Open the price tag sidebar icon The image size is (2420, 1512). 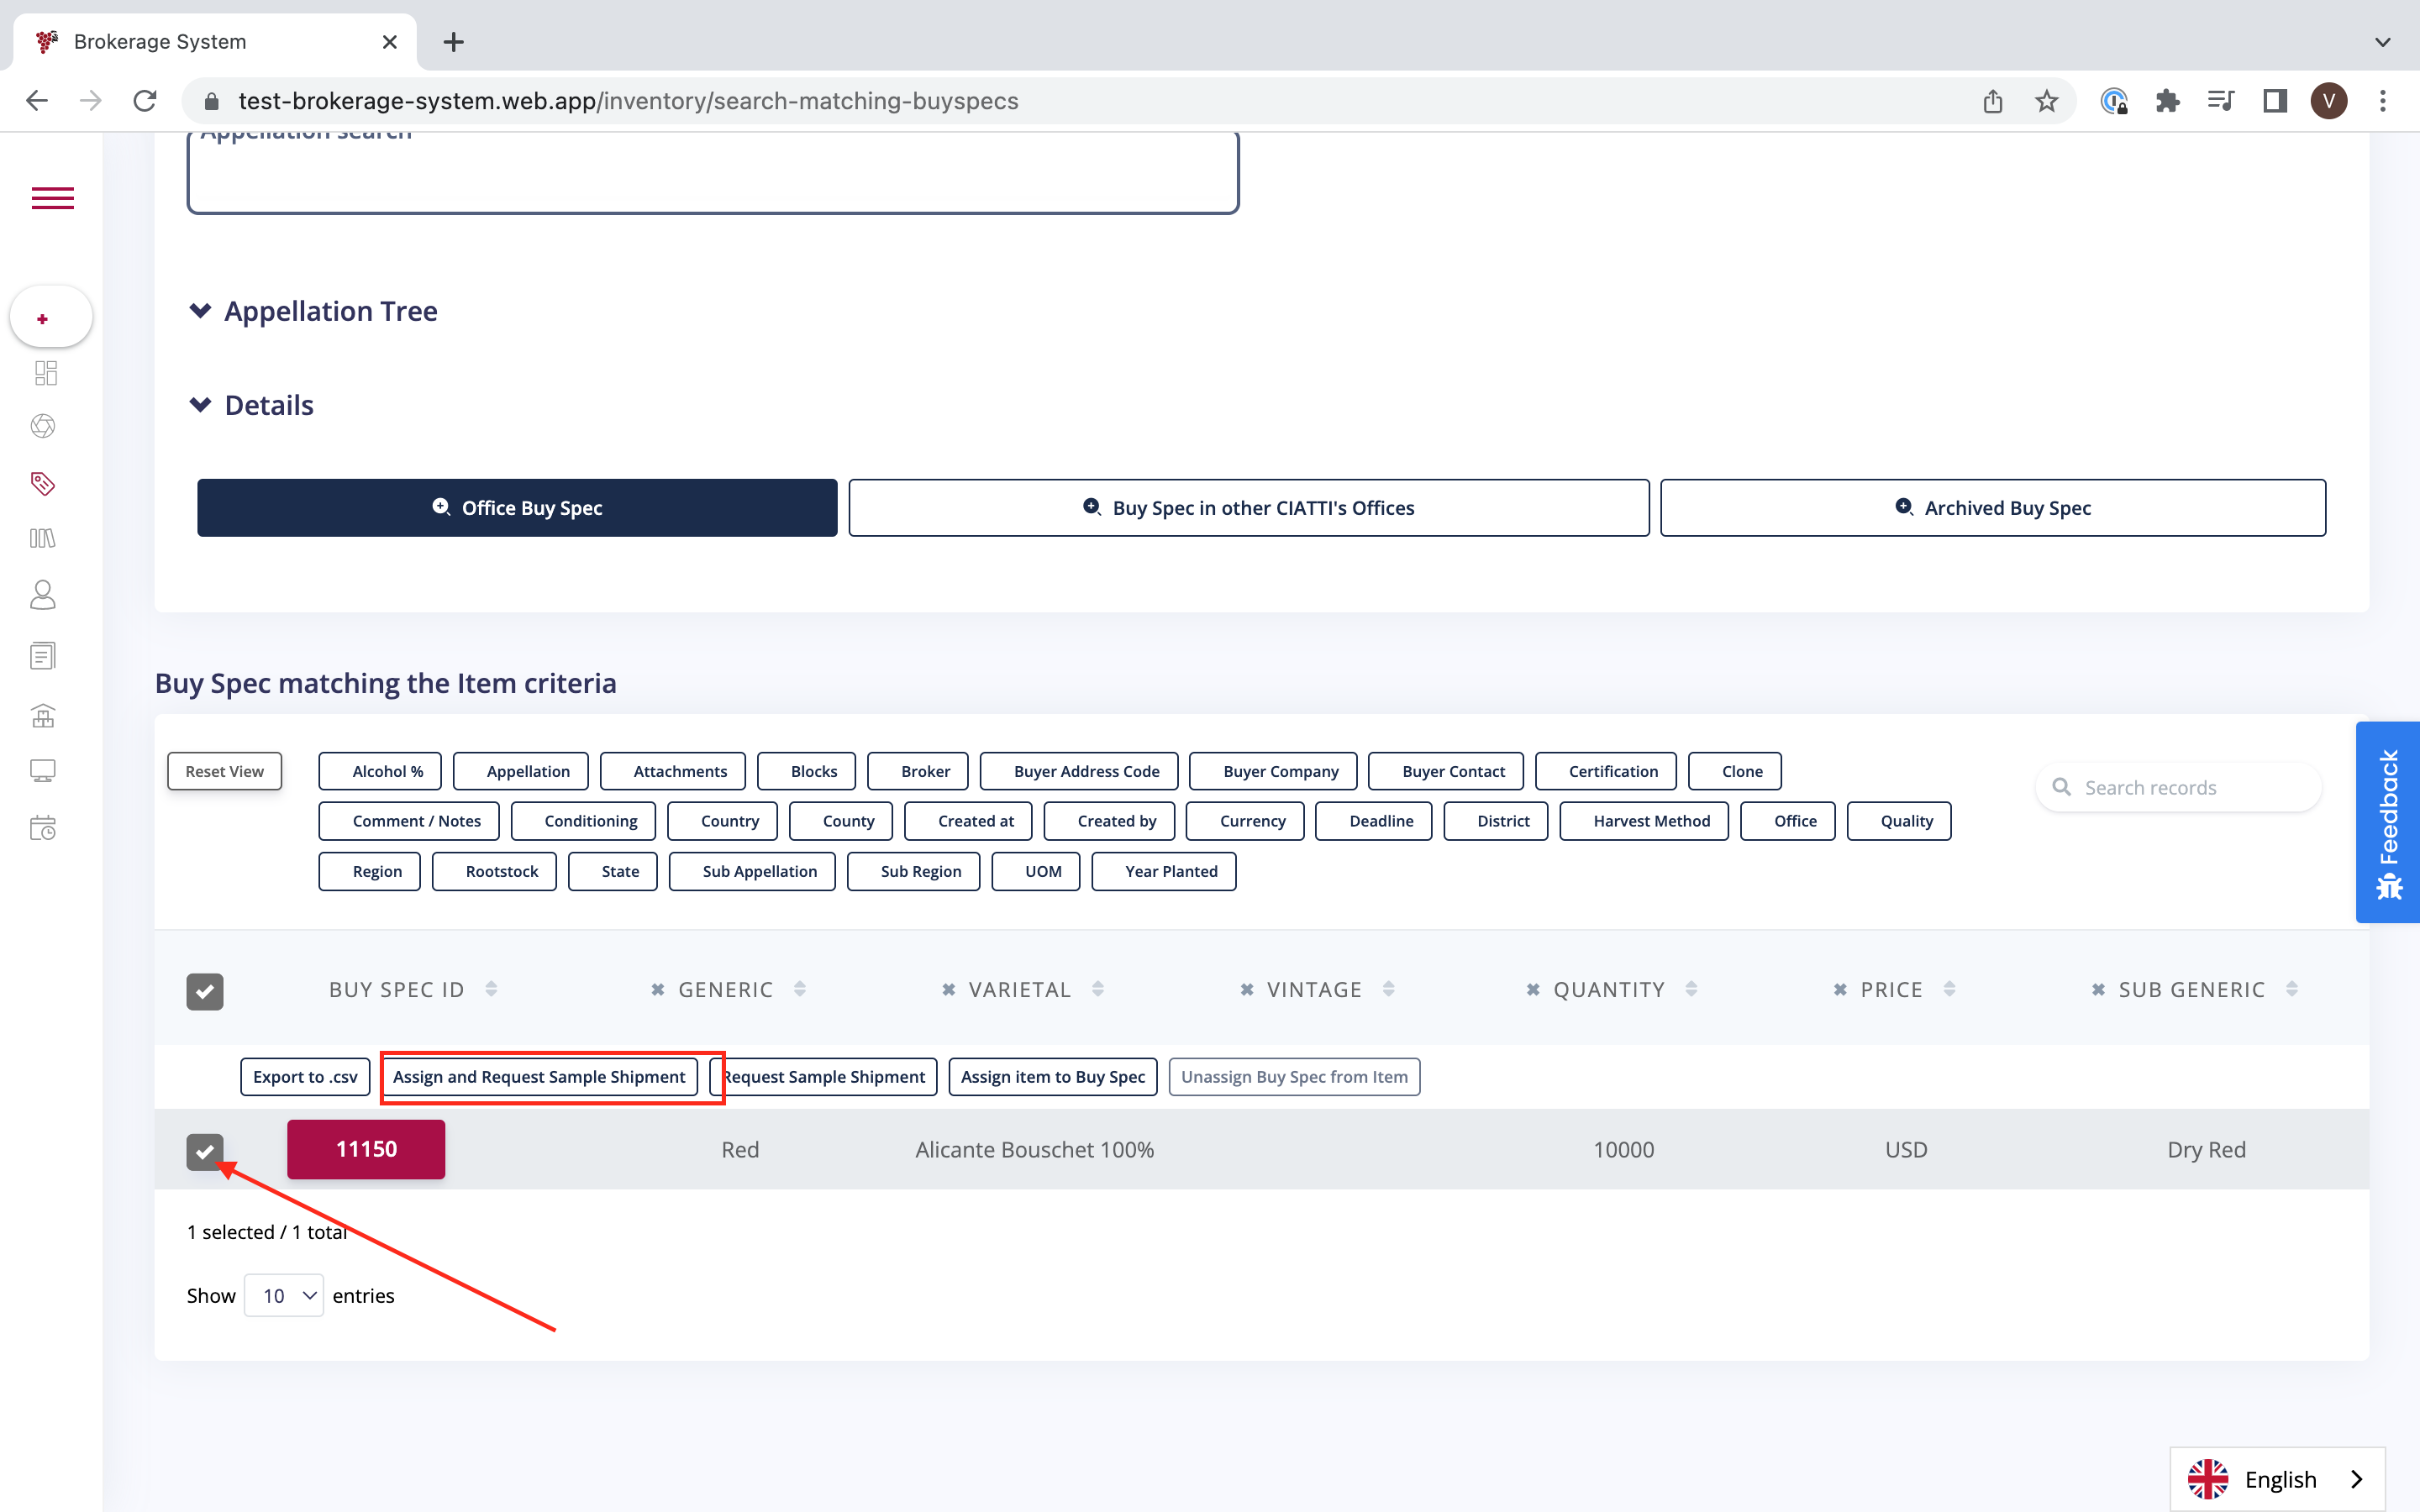(43, 484)
